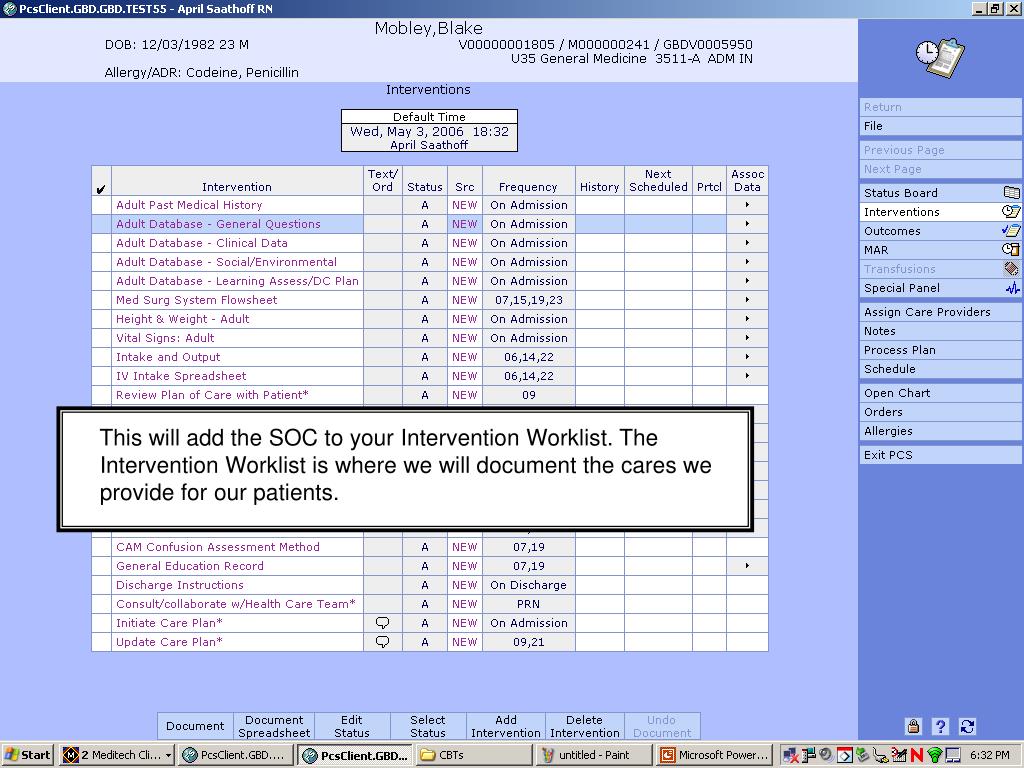Select Status Board in the sidebar
The width and height of the screenshot is (1024, 768).
coord(940,193)
